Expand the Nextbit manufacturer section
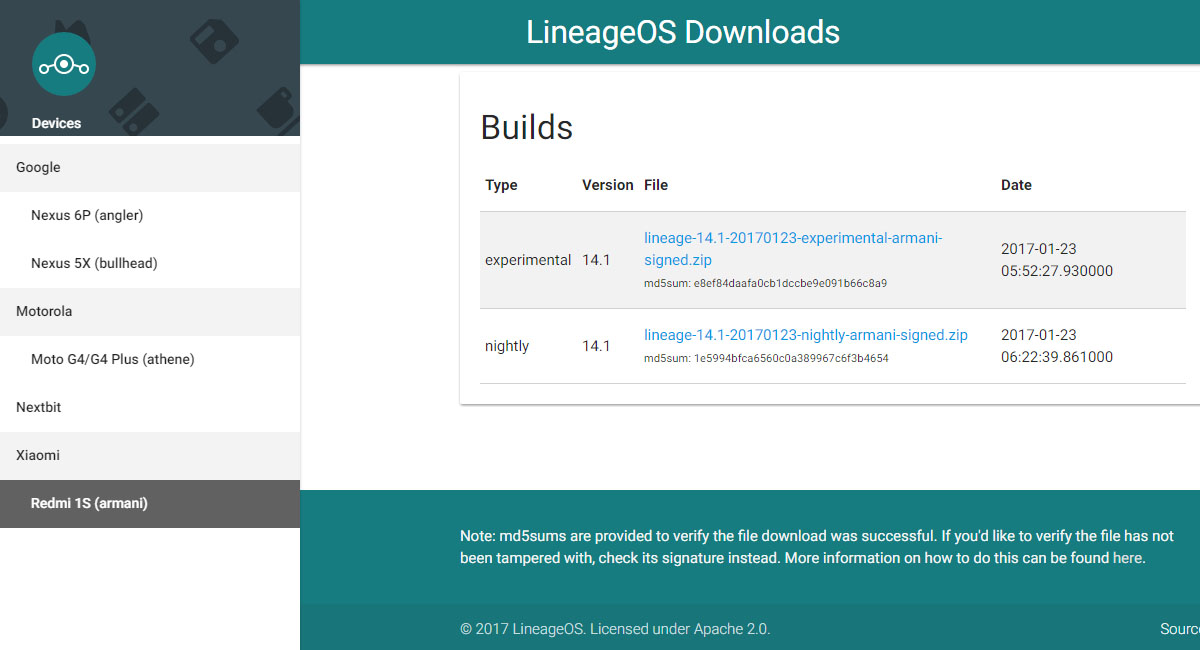This screenshot has width=1200, height=650. click(x=37, y=407)
